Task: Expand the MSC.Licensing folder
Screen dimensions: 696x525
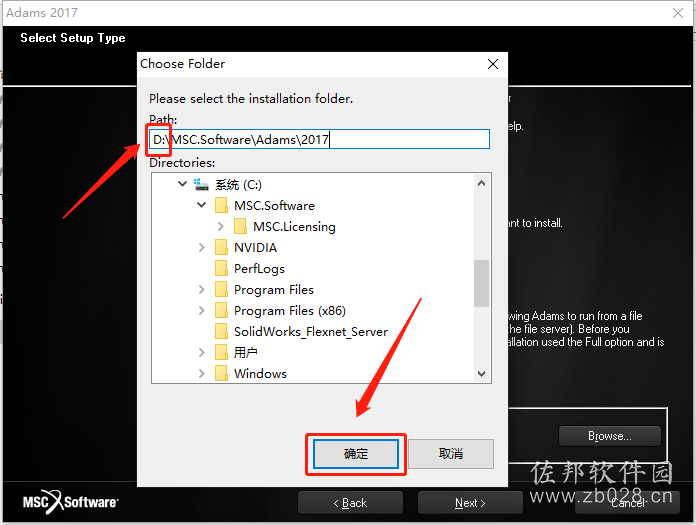Action: click(221, 226)
